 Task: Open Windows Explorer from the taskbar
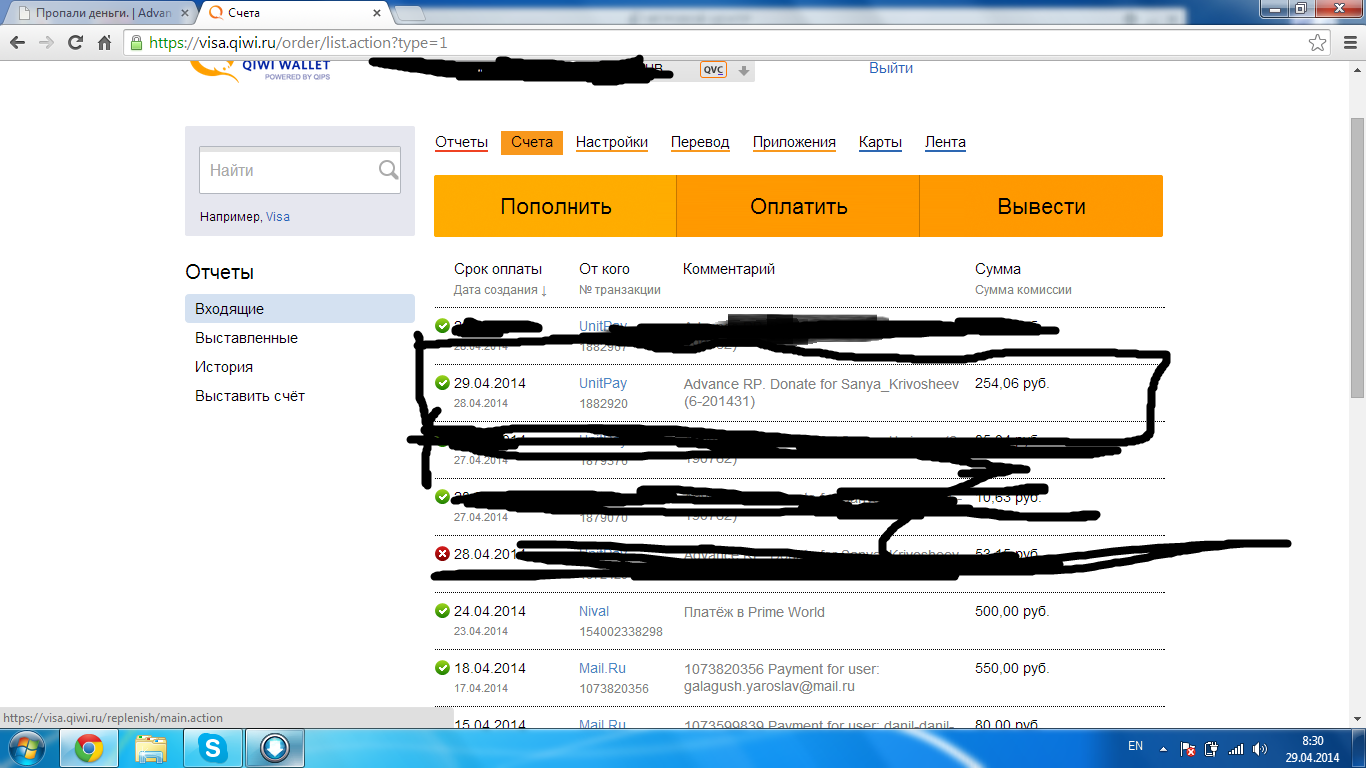[151, 748]
